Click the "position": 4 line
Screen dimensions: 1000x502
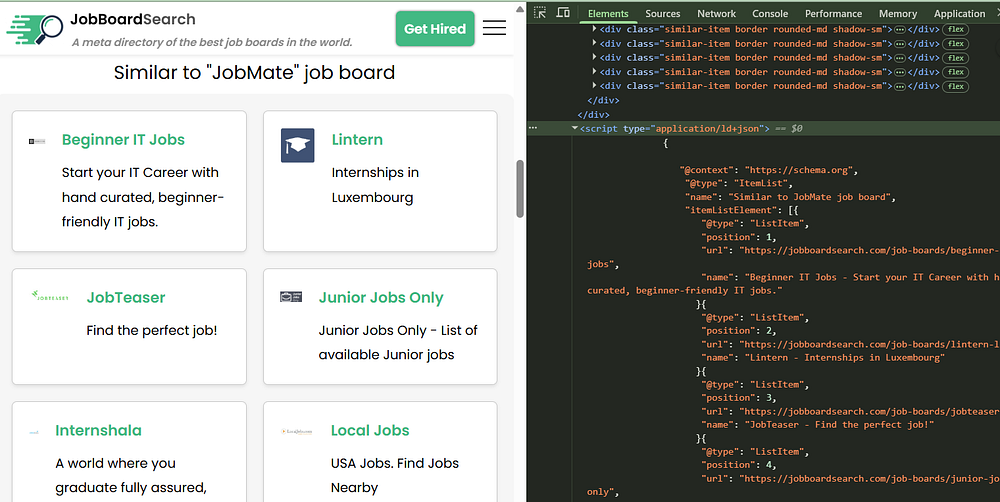click(x=739, y=464)
